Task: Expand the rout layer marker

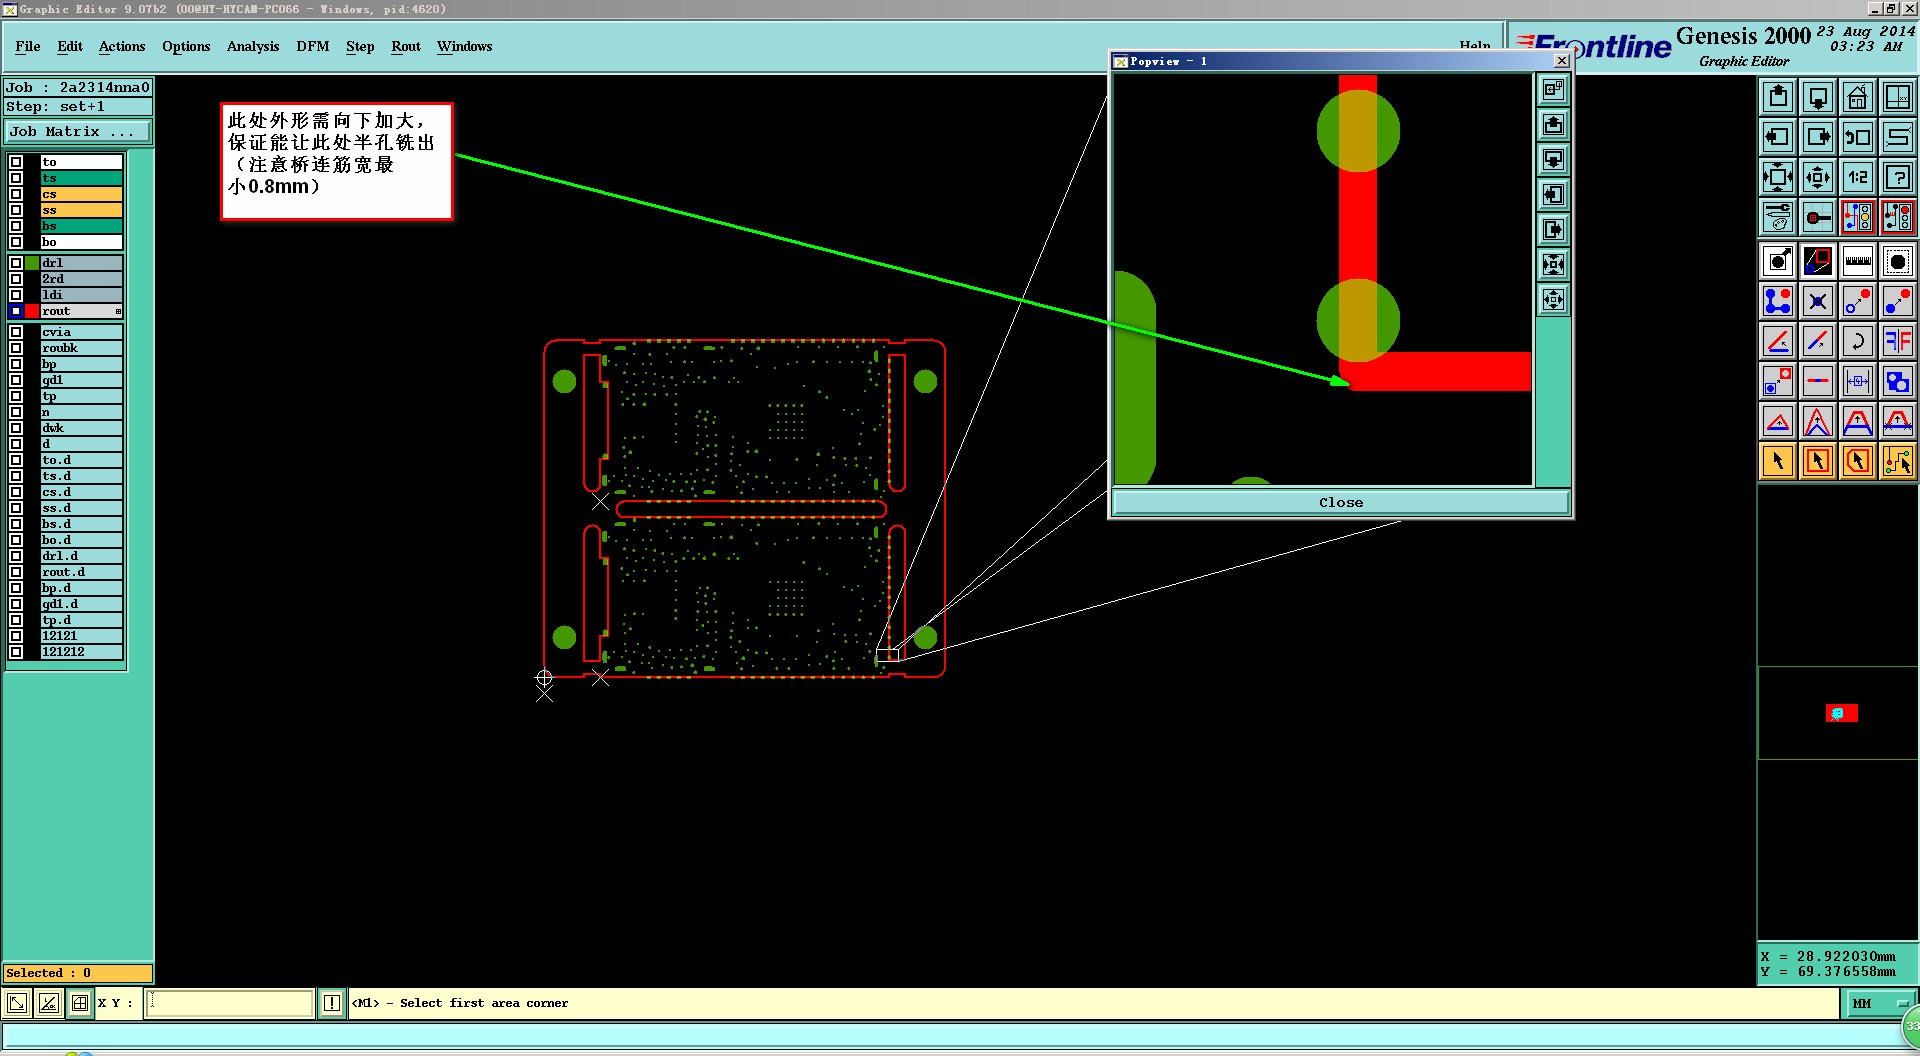Action: [x=118, y=312]
